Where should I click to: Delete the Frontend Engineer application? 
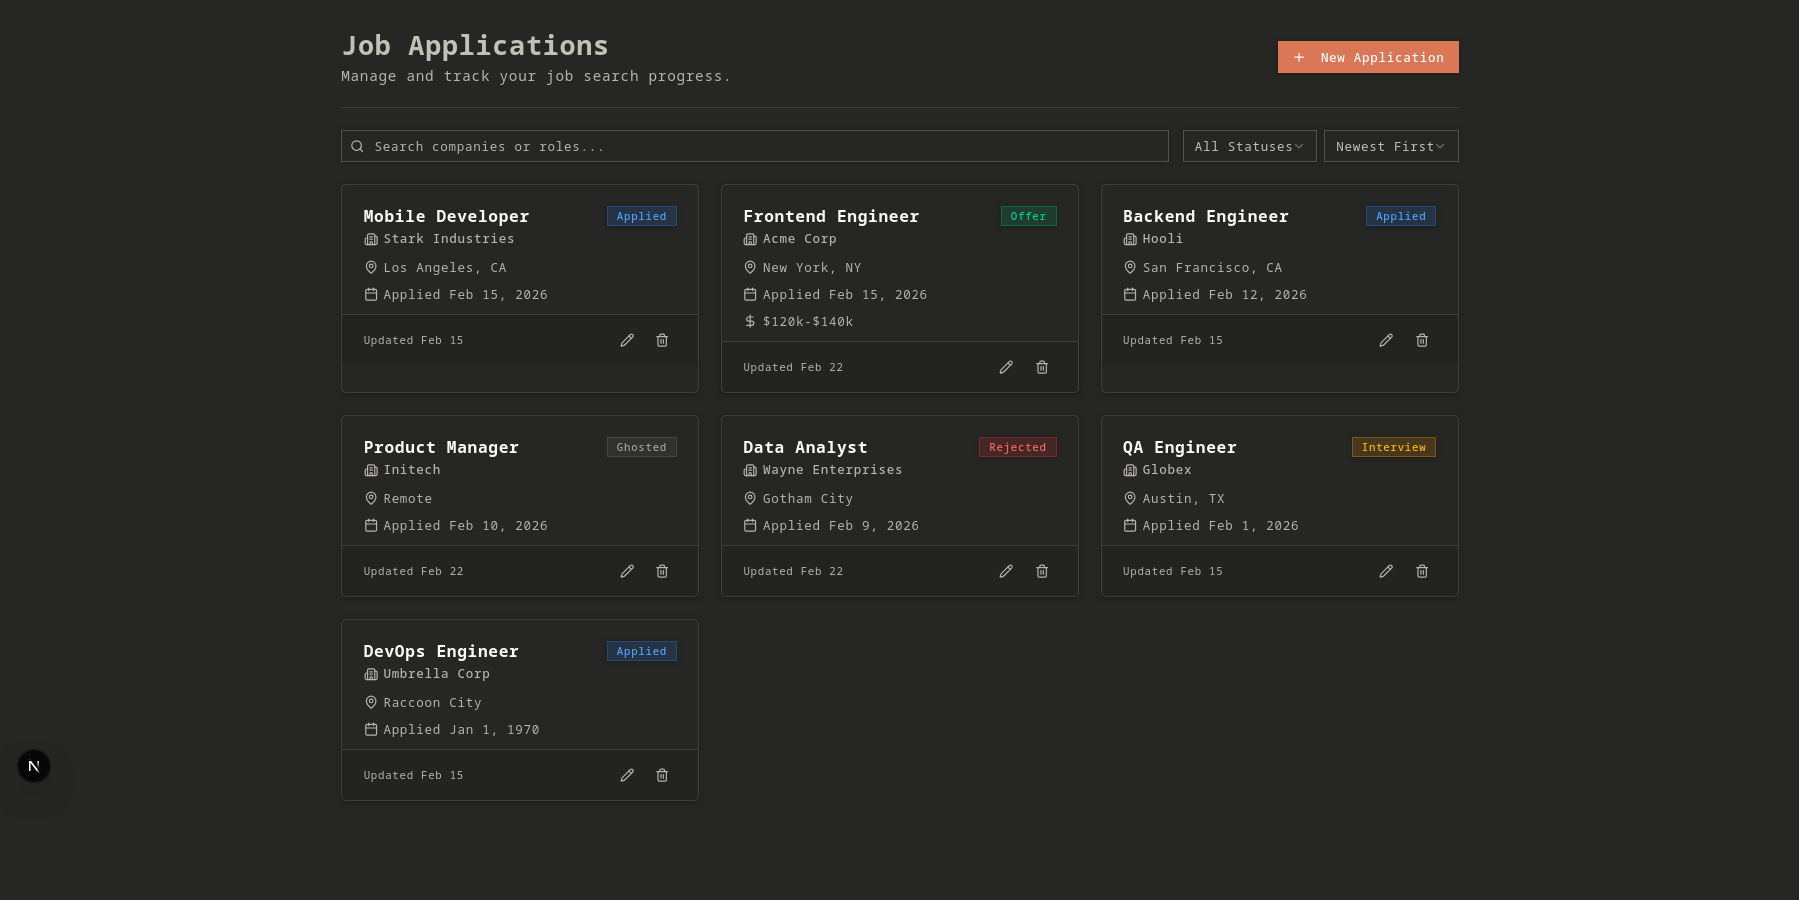click(x=1041, y=367)
